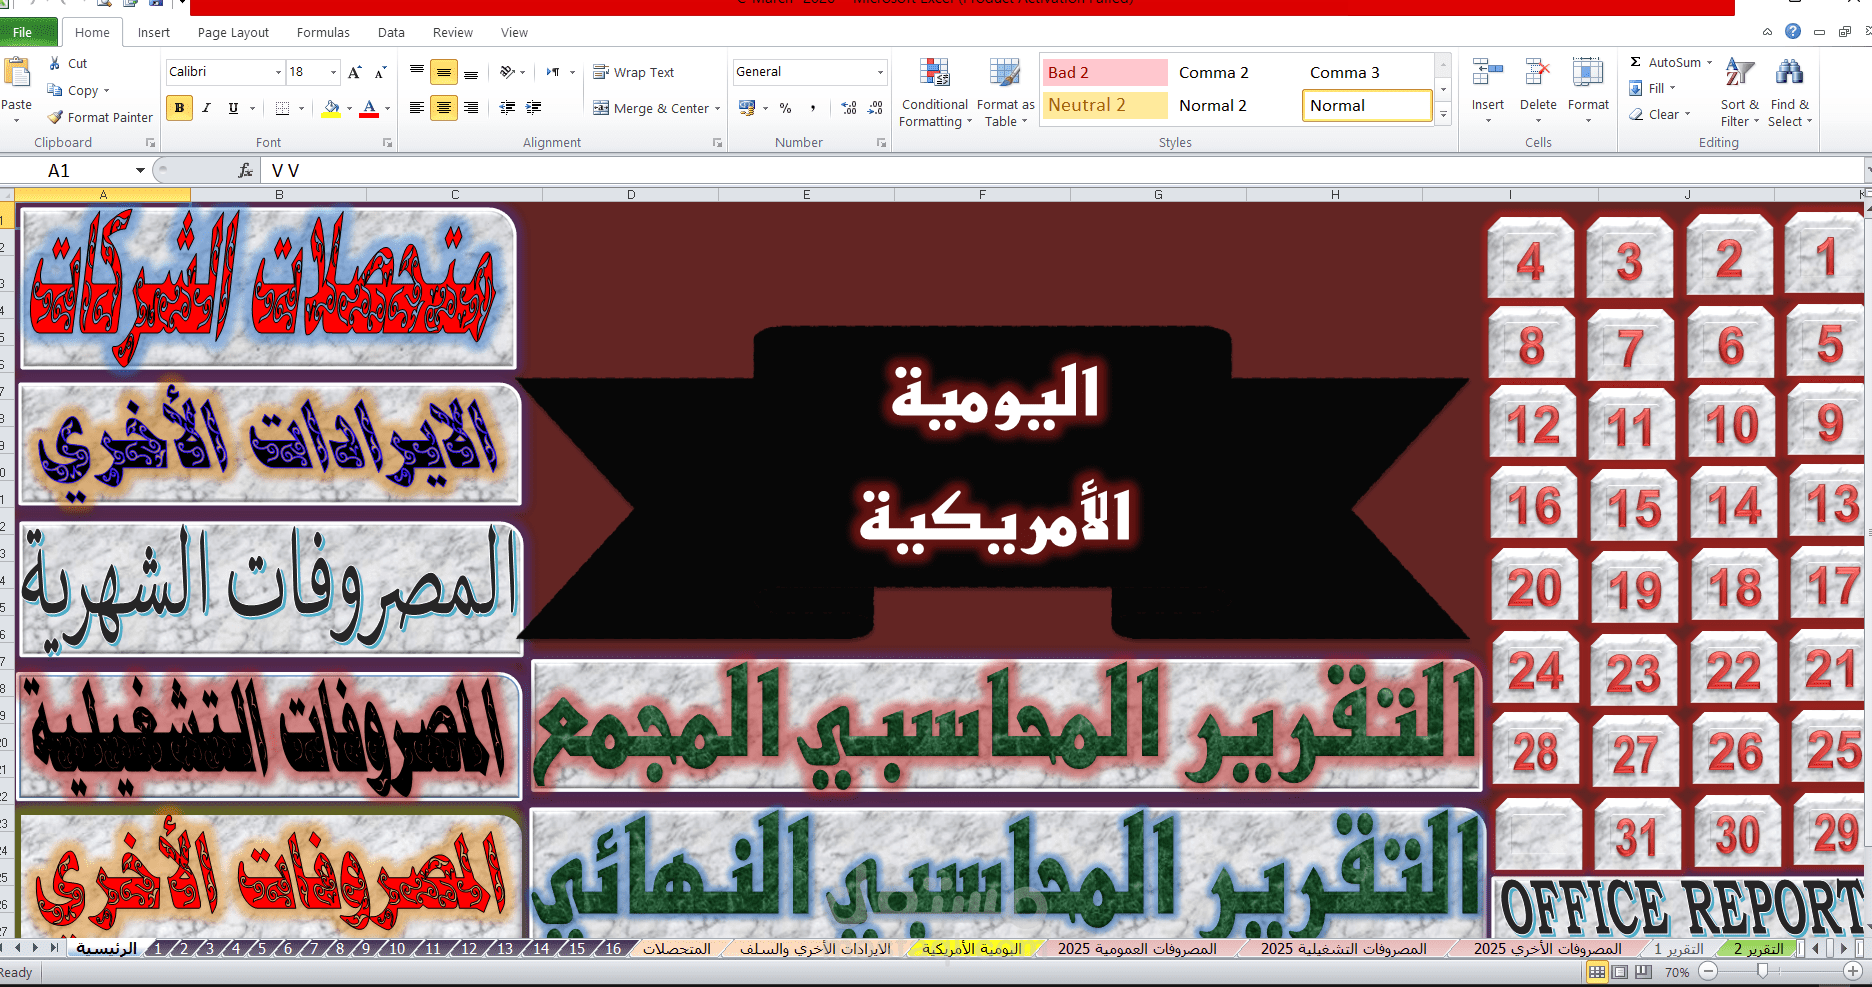Select column D header
The image size is (1872, 987).
click(631, 195)
